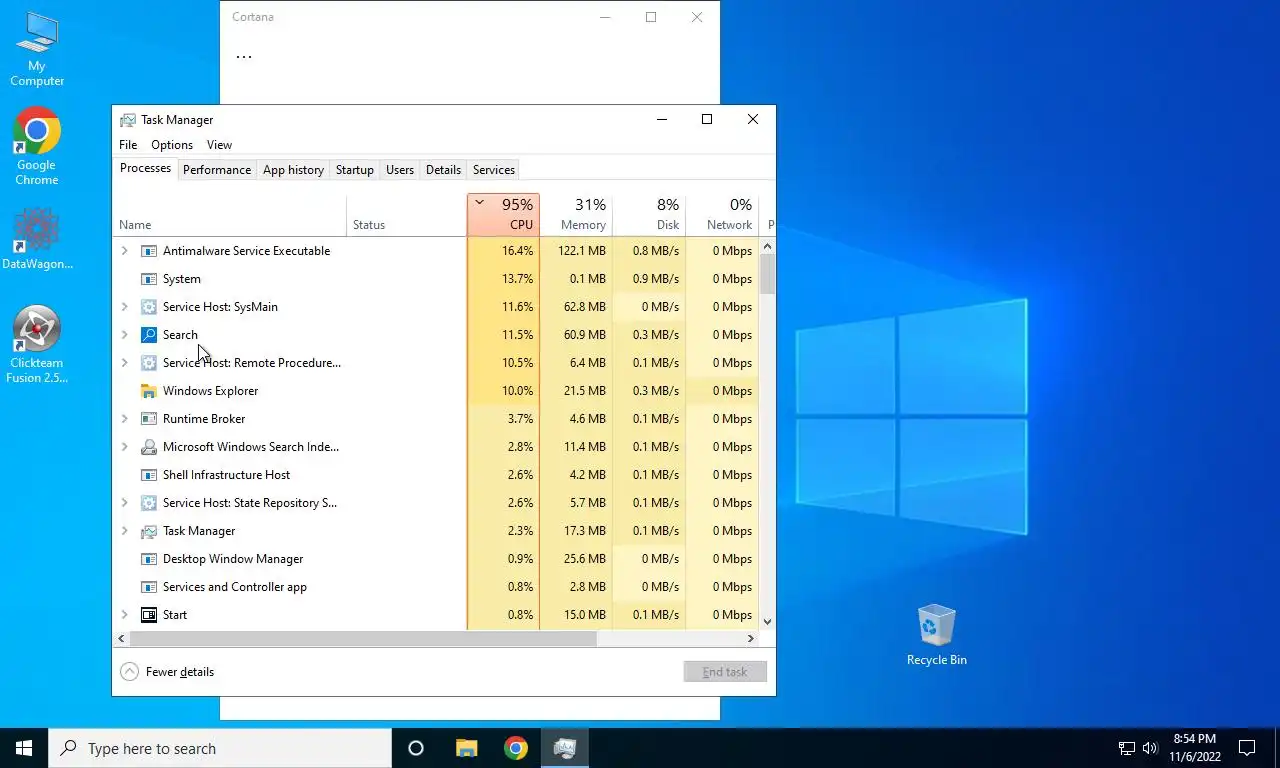
Task: Click the Microsoft Windows Search Indexer icon
Action: pyautogui.click(x=149, y=447)
